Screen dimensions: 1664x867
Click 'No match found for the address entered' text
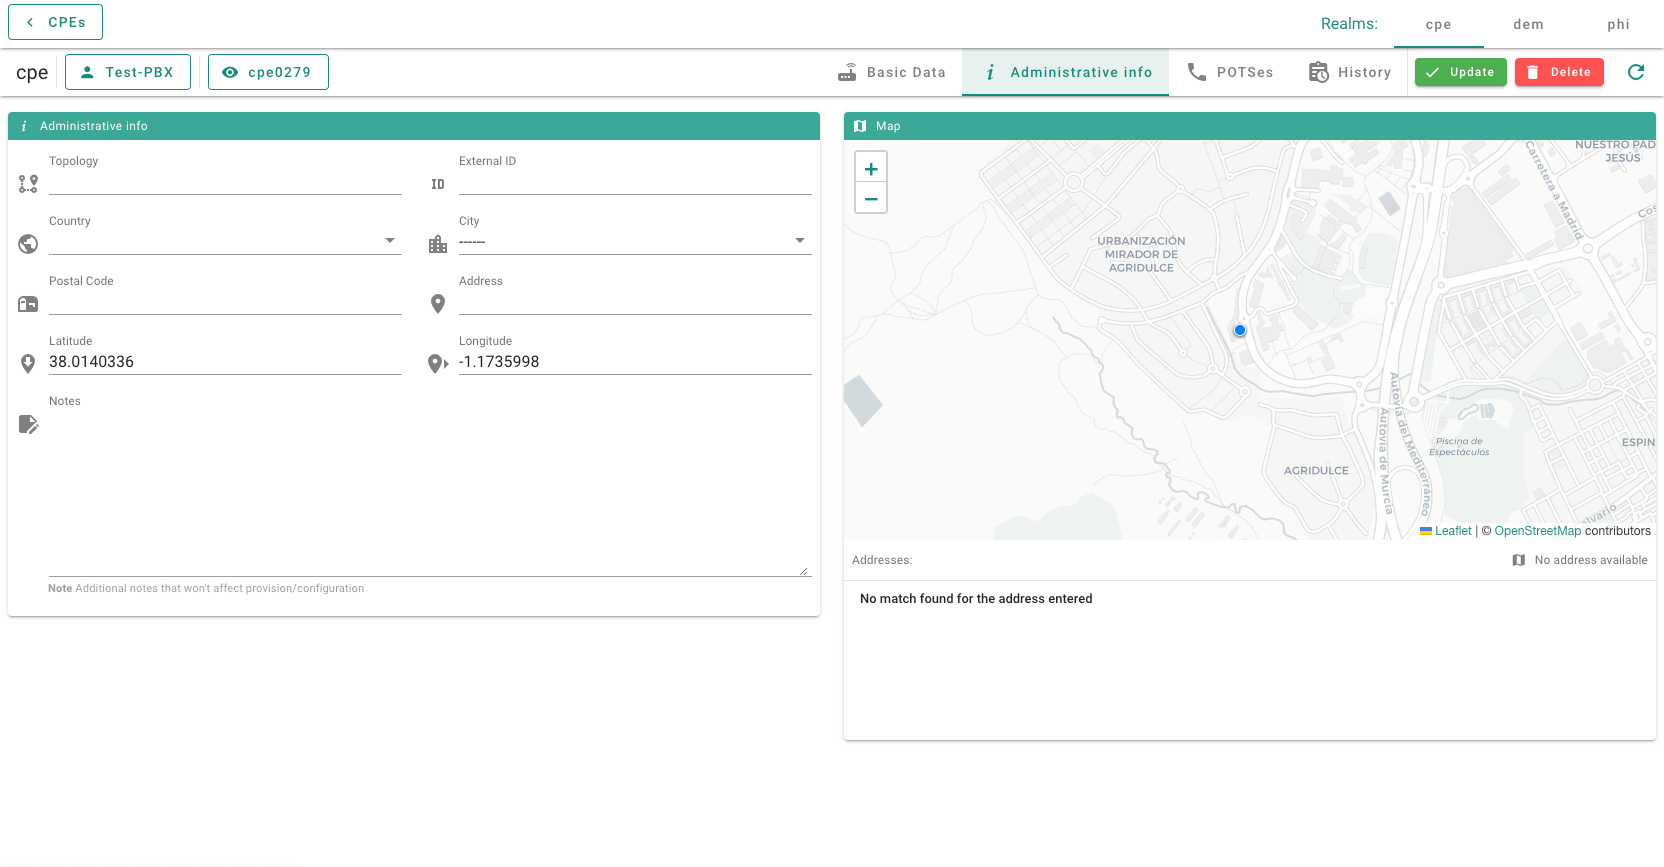coord(976,599)
